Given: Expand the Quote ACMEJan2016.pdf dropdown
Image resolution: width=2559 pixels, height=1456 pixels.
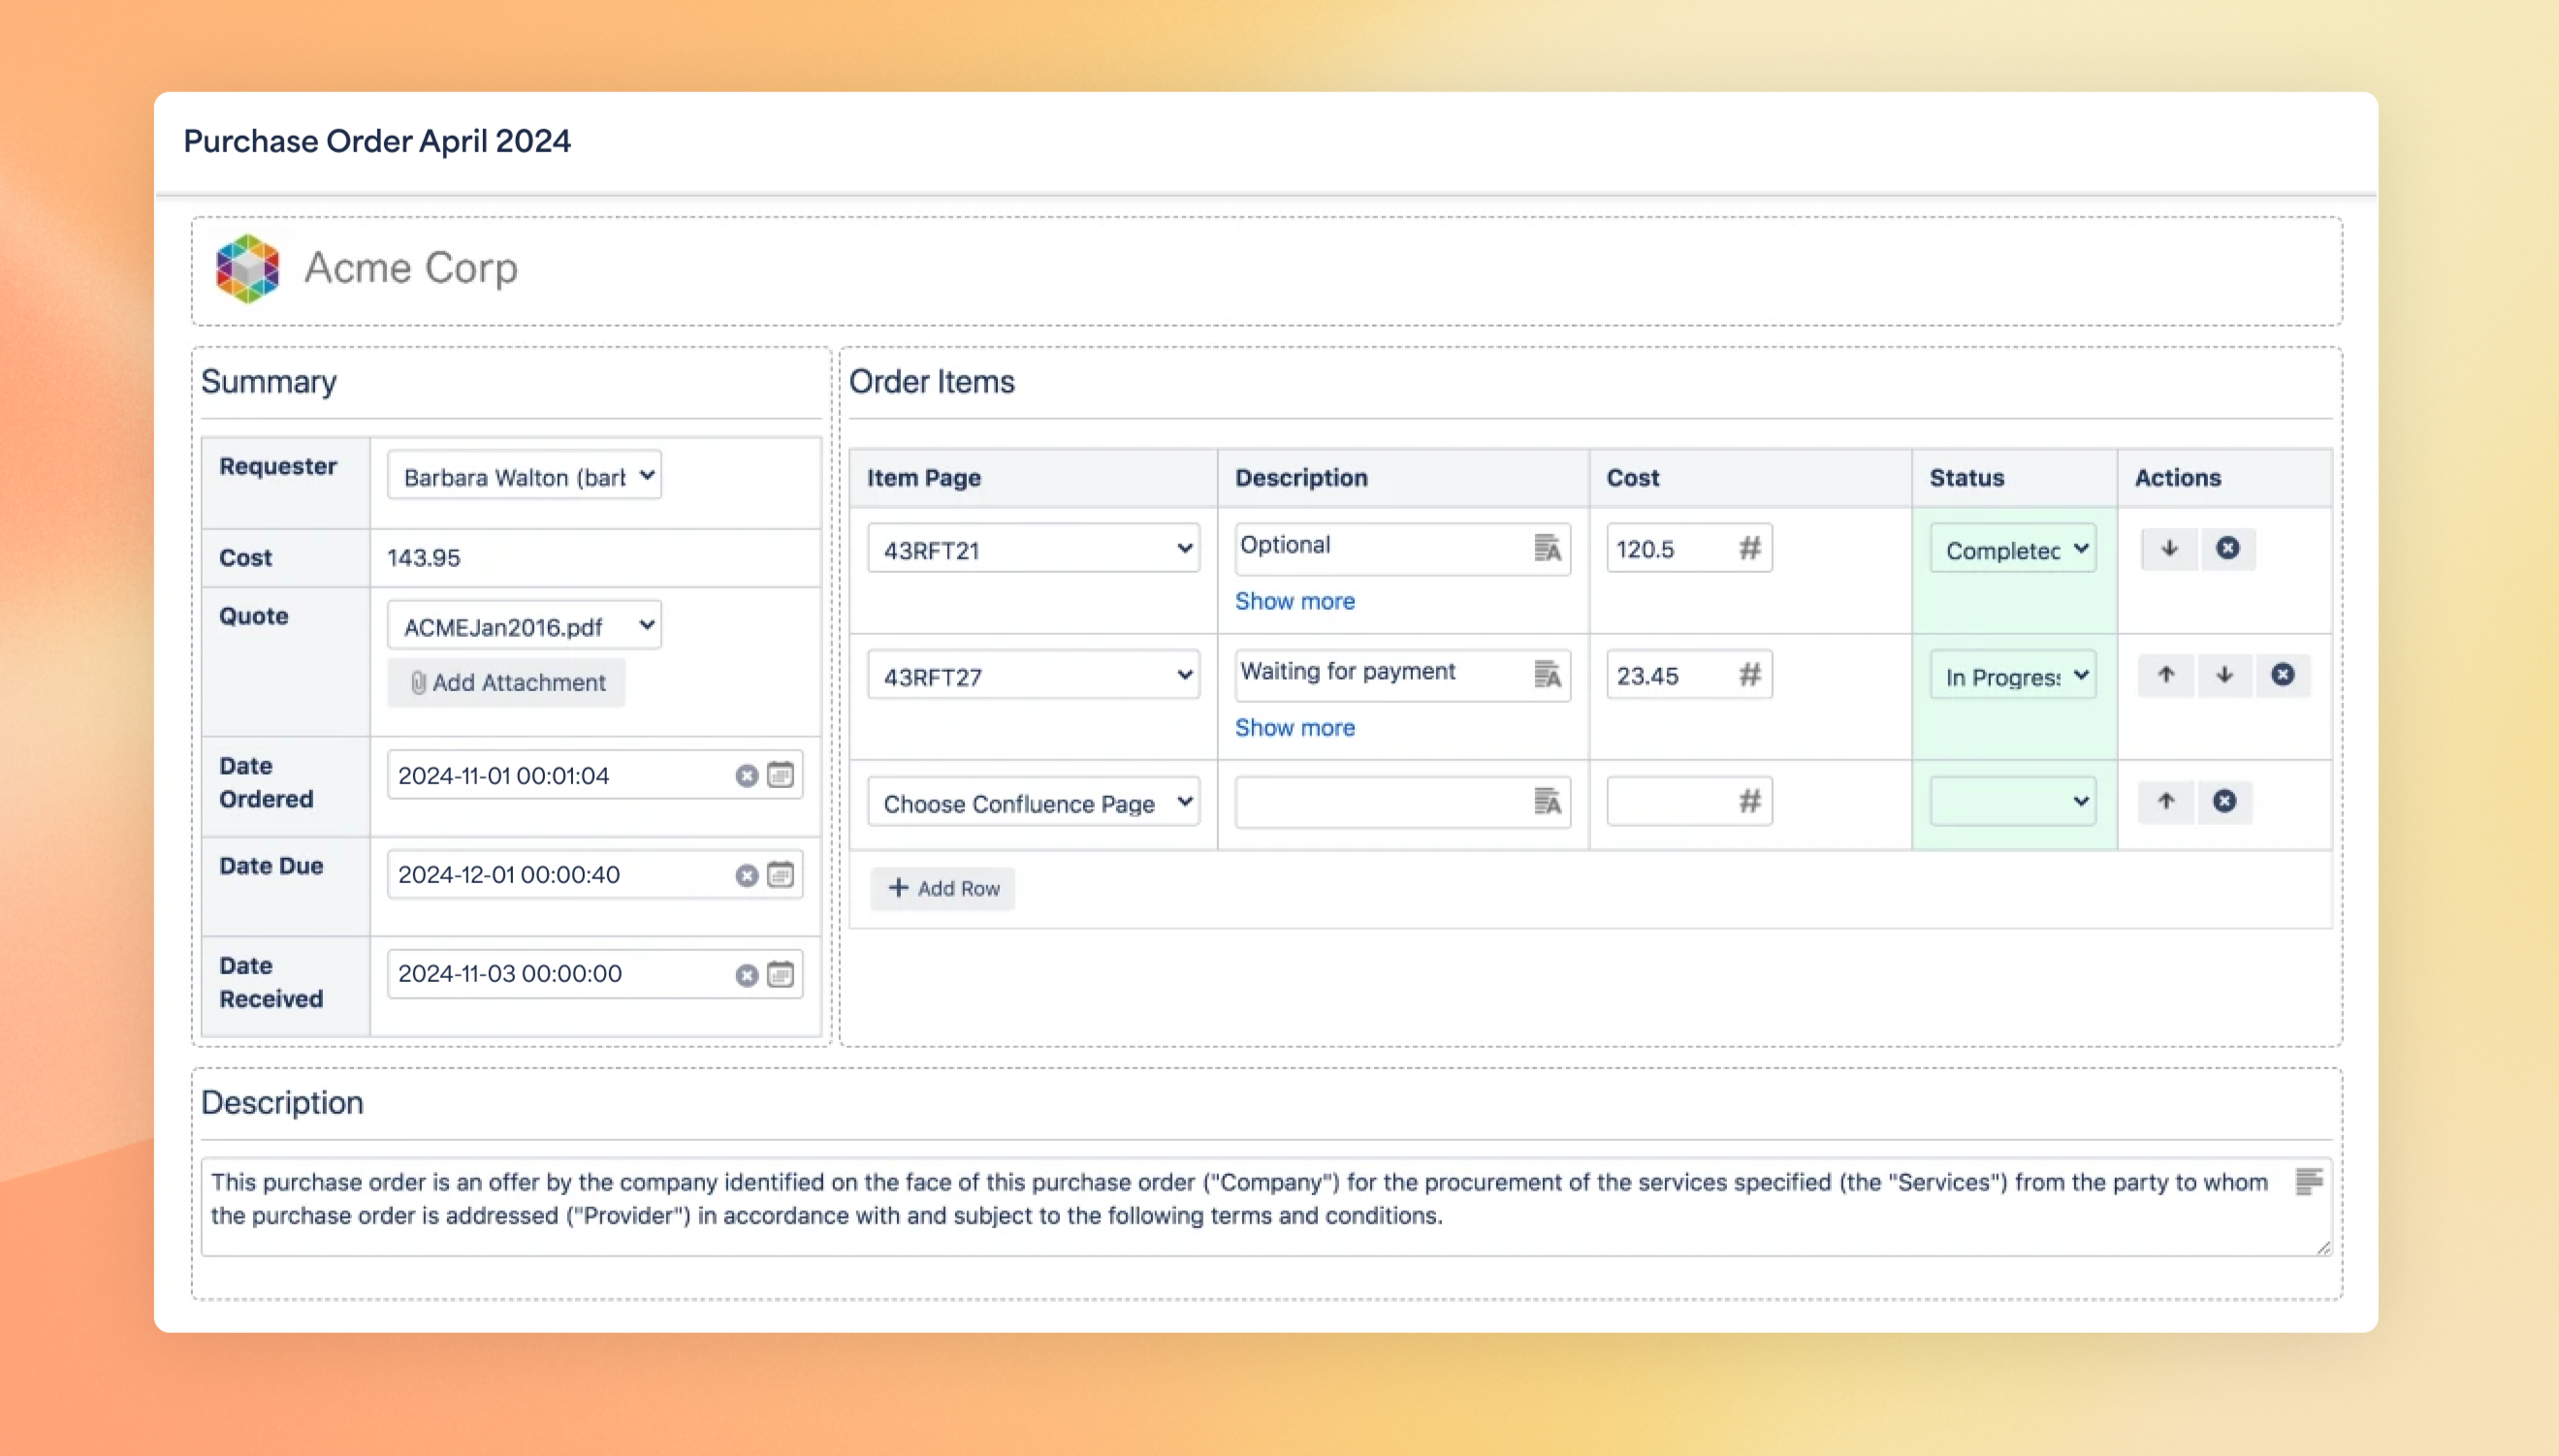Looking at the screenshot, I should [x=524, y=626].
